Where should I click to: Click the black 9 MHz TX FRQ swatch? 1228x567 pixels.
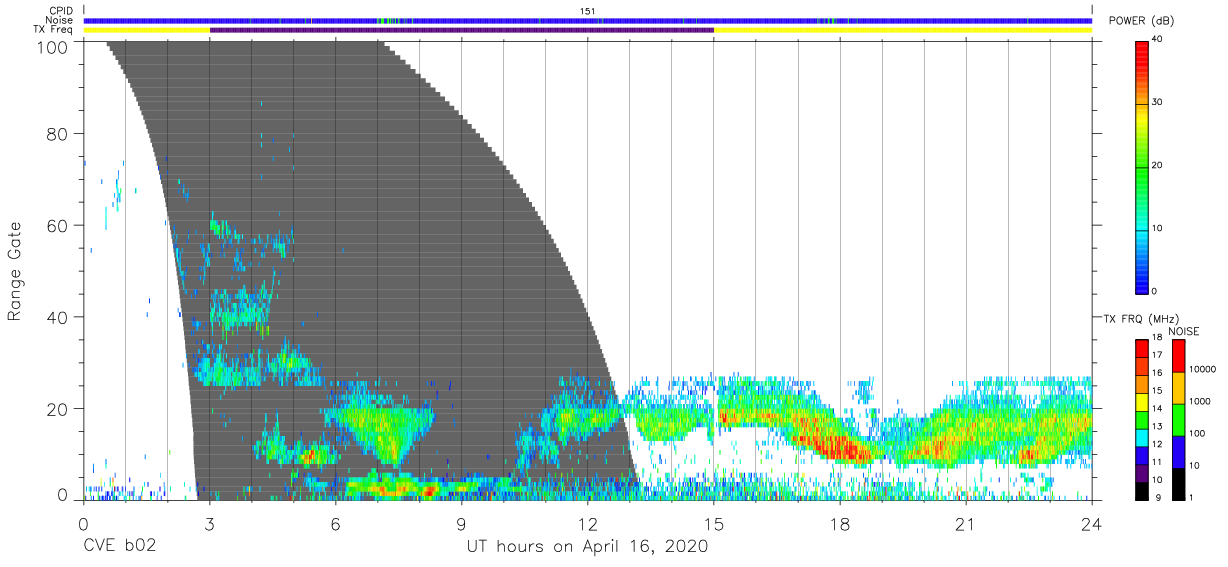(x=1143, y=491)
